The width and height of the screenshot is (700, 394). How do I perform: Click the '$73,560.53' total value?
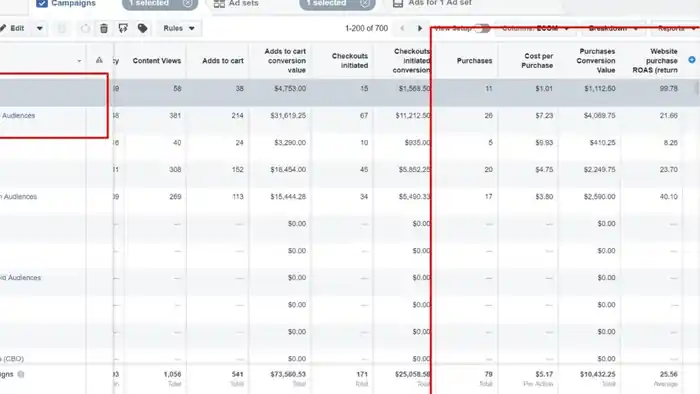click(288, 374)
